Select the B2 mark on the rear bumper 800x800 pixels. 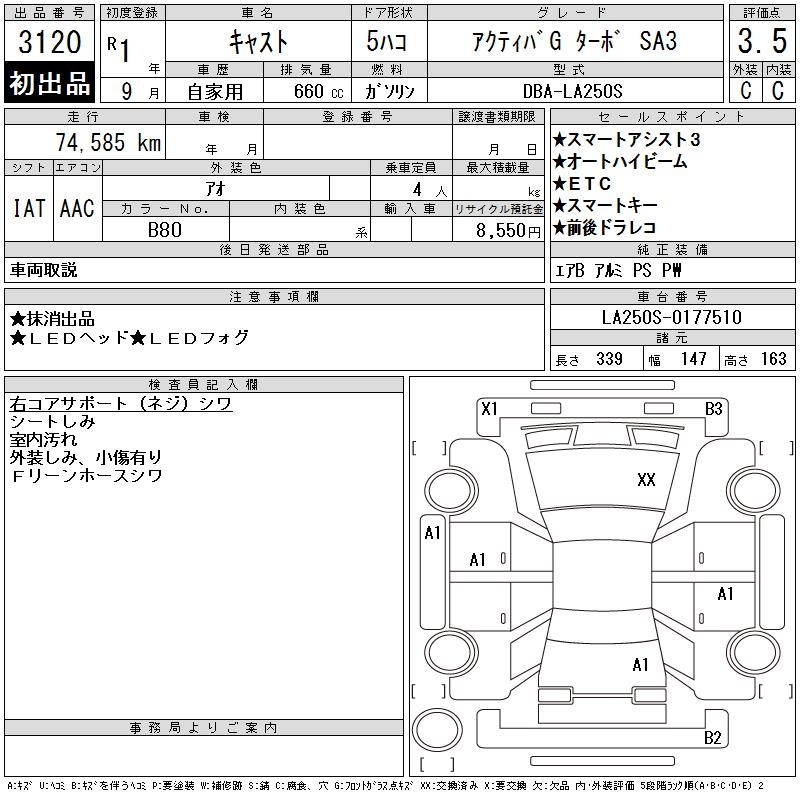(x=712, y=738)
